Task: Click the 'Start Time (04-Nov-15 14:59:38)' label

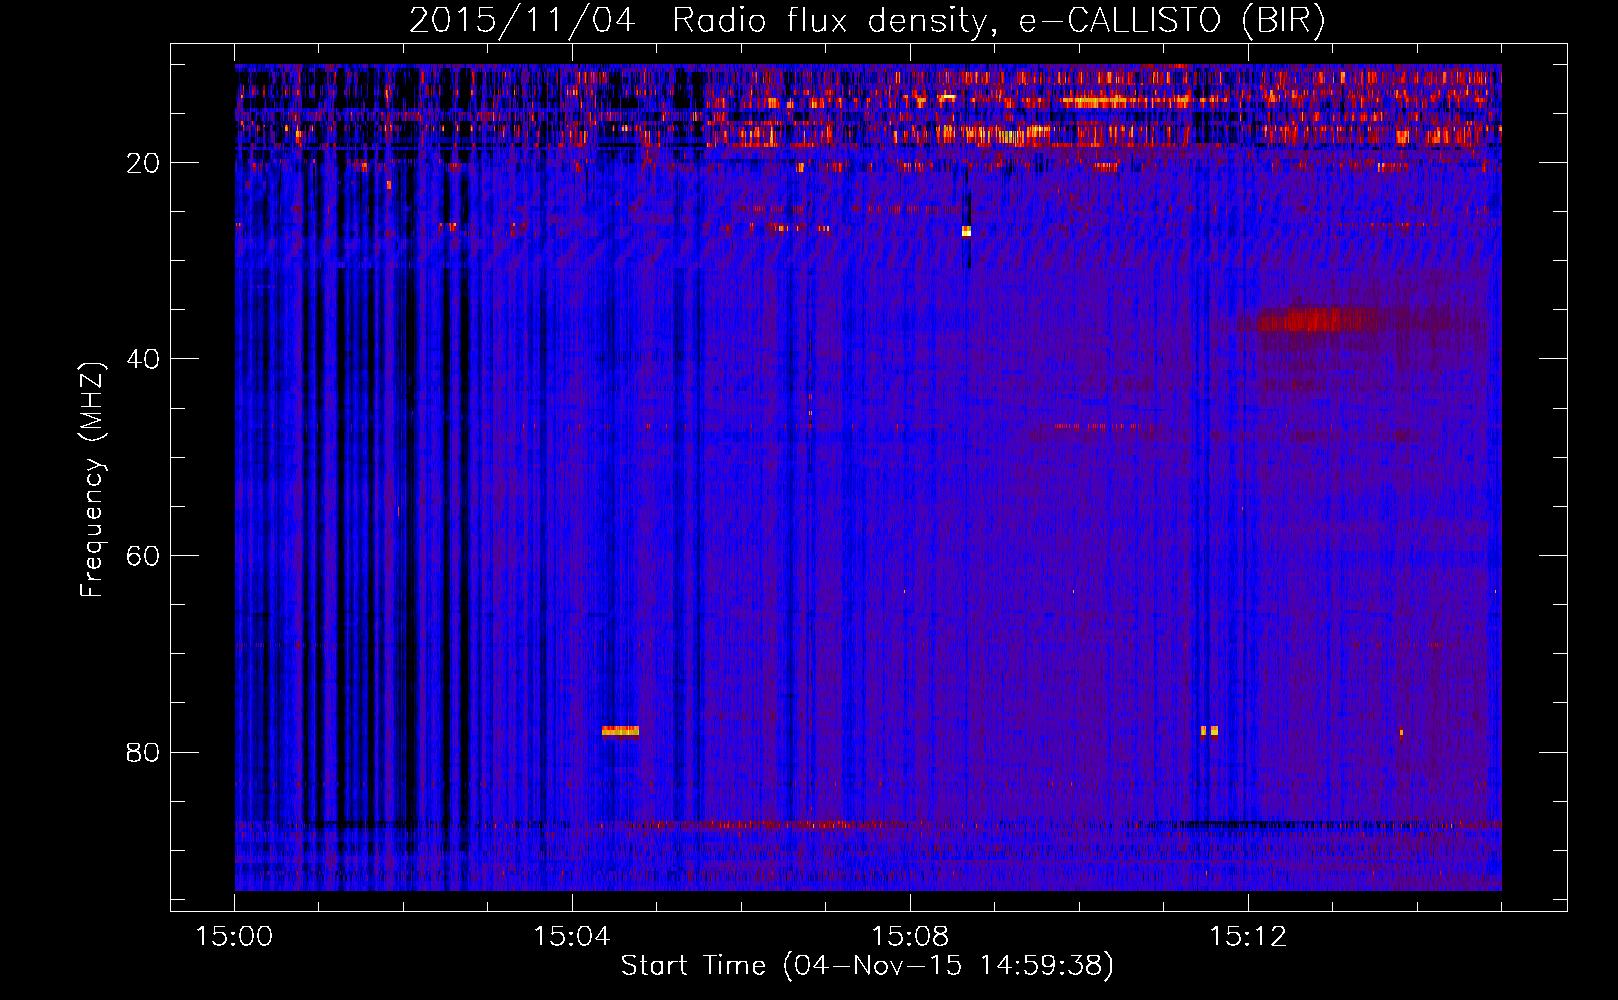Action: click(x=867, y=966)
